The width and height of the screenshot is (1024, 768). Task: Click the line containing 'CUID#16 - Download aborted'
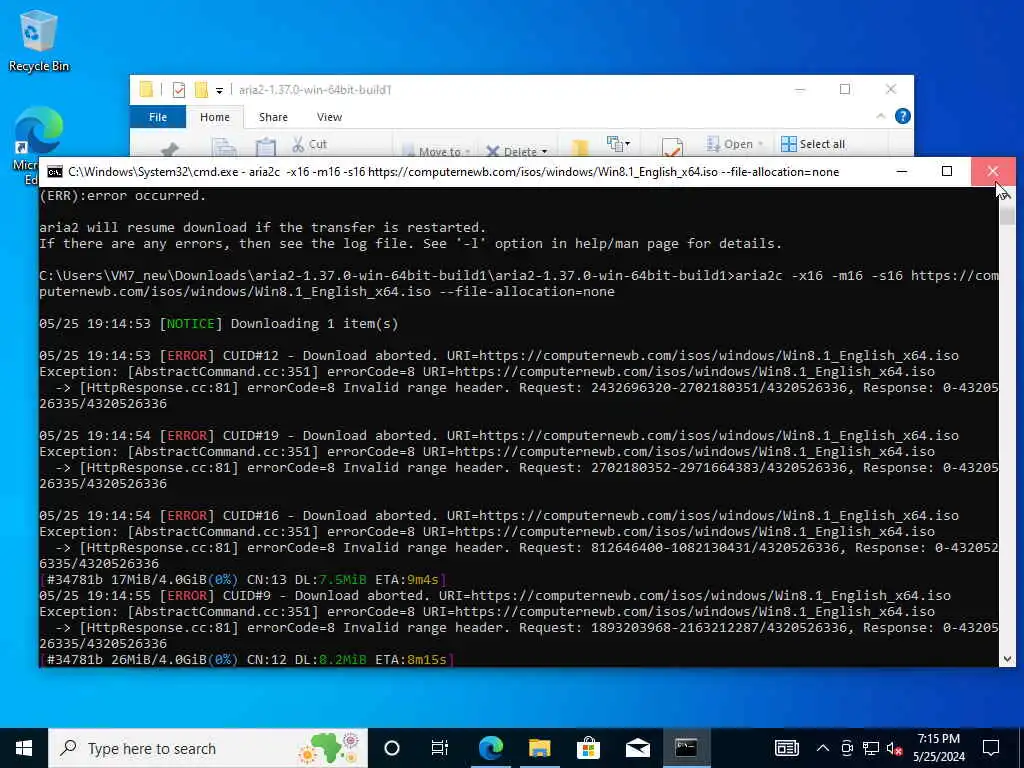click(499, 515)
